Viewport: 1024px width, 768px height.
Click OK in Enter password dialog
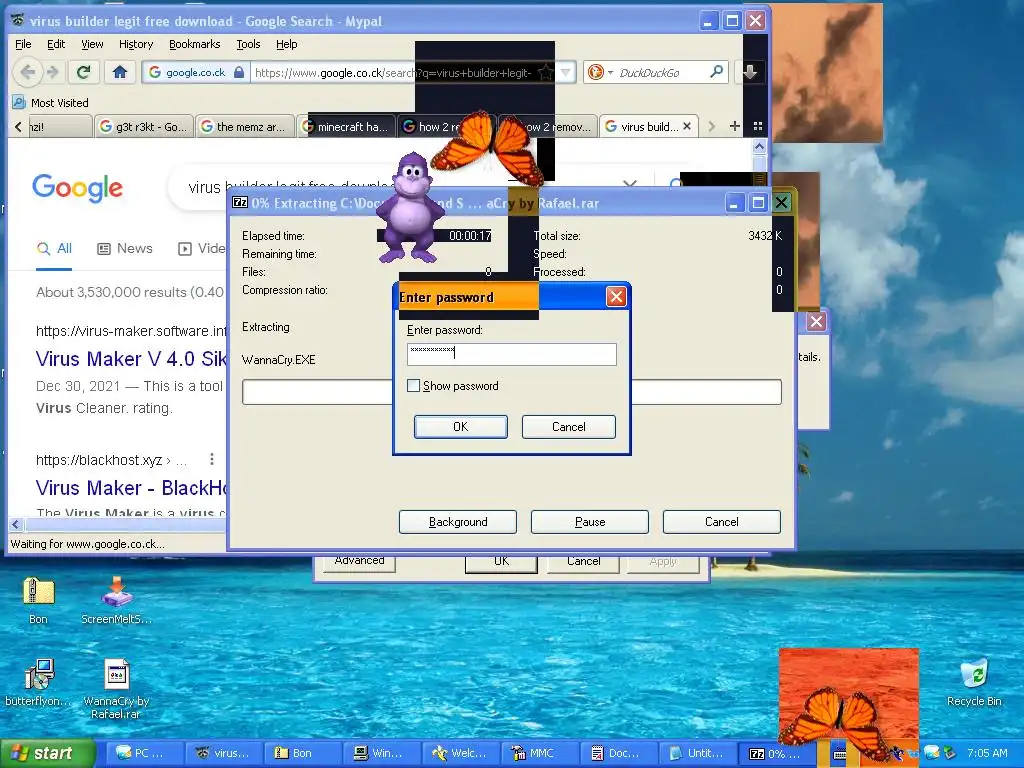(460, 426)
